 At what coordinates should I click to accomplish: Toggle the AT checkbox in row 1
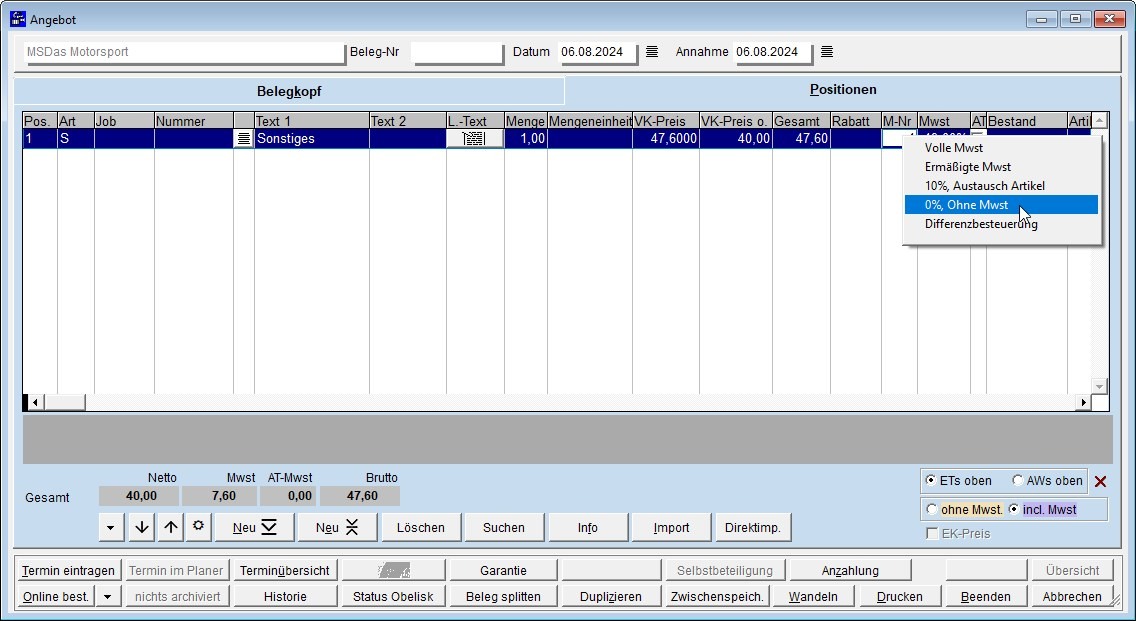pyautogui.click(x=978, y=136)
